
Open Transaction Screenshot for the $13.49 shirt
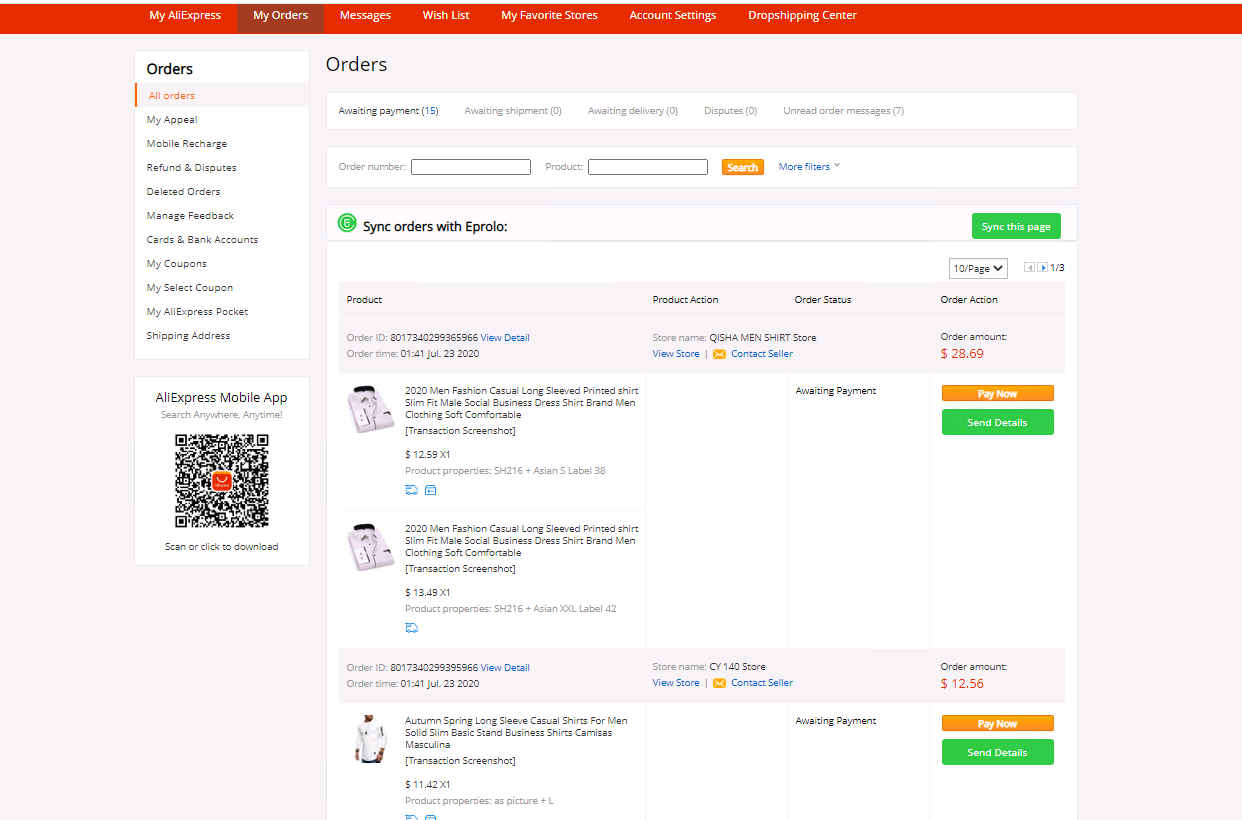tap(460, 569)
